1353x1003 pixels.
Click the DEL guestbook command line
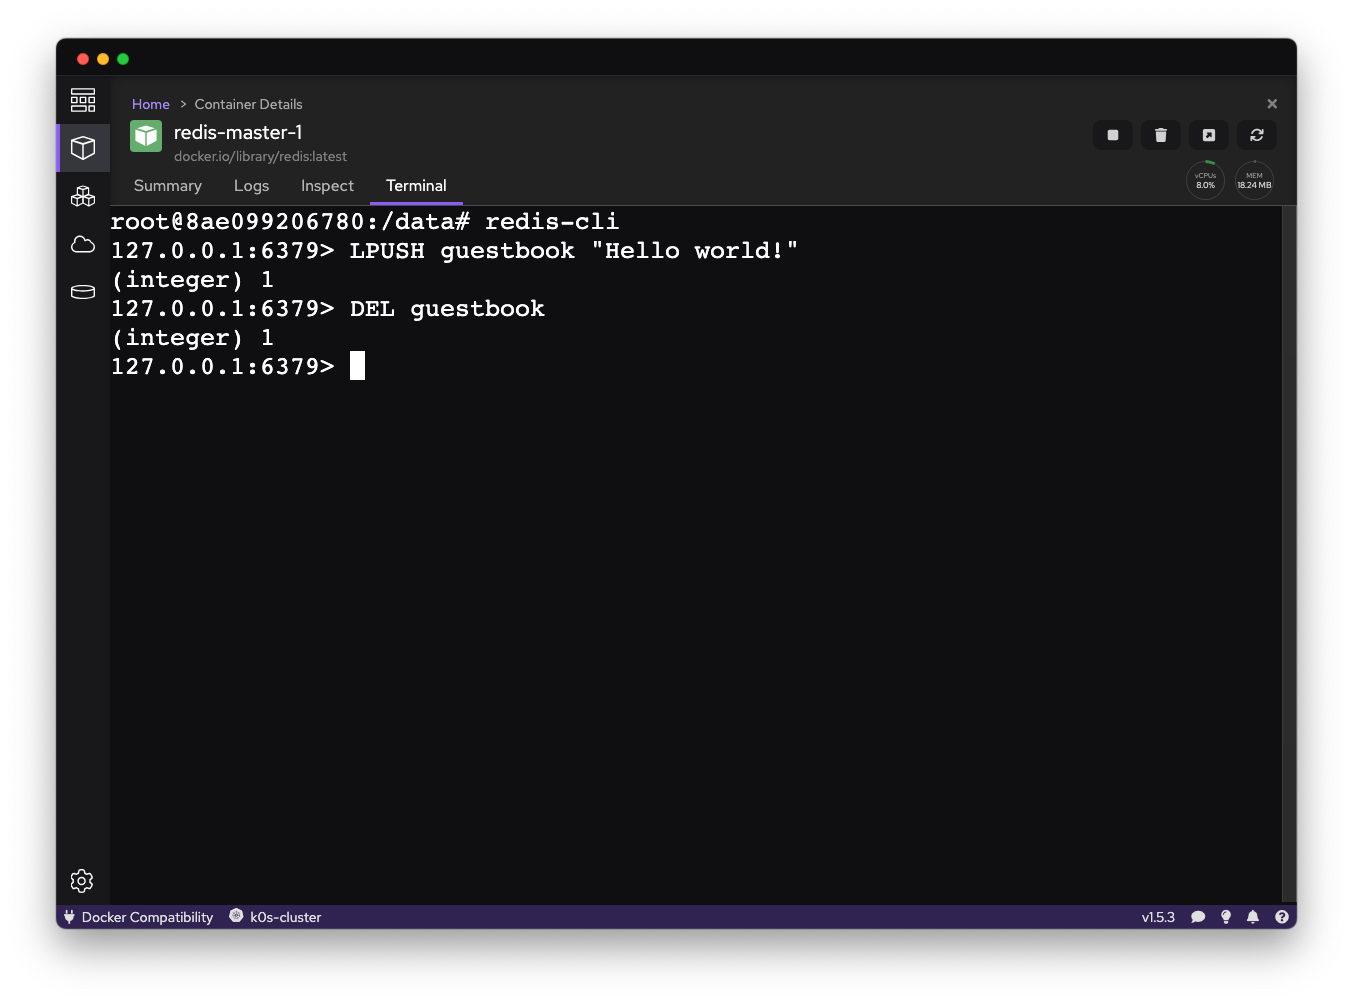pyautogui.click(x=328, y=309)
